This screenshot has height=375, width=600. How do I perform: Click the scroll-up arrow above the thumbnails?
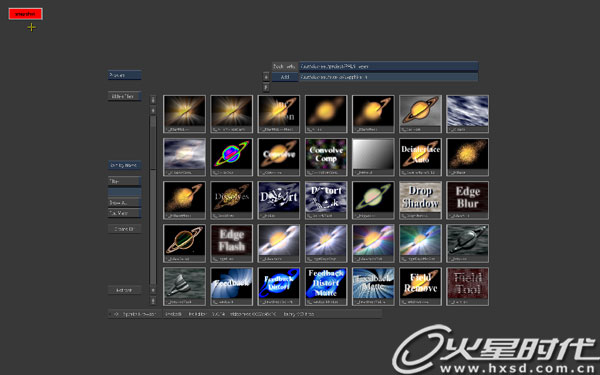[x=153, y=110]
